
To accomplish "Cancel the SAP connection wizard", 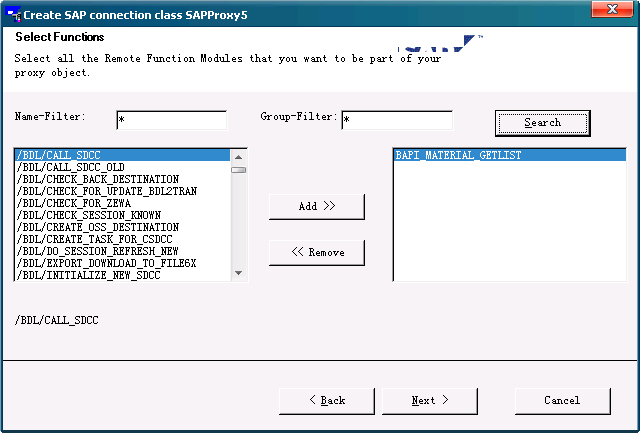I will click(x=563, y=401).
